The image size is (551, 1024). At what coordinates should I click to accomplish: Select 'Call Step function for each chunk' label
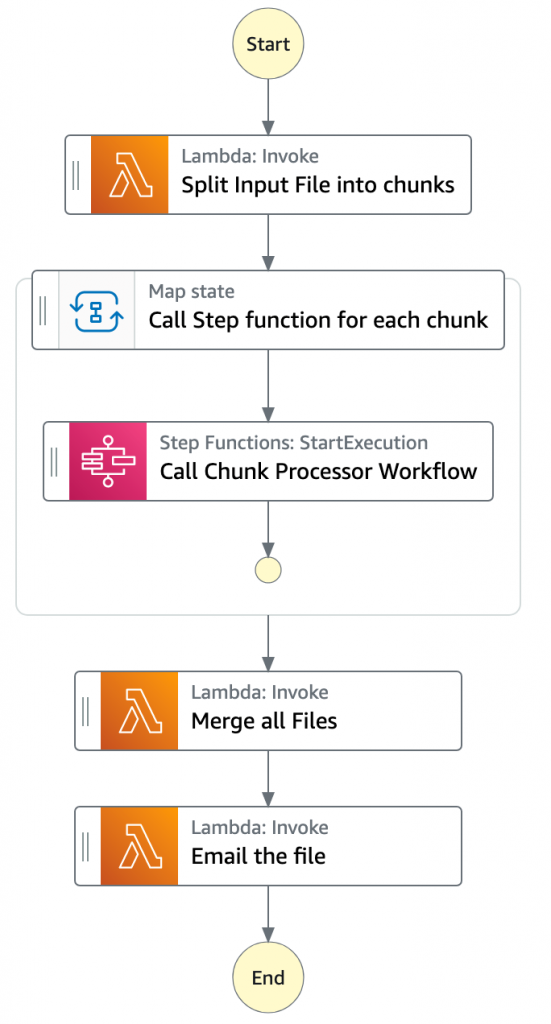(318, 320)
